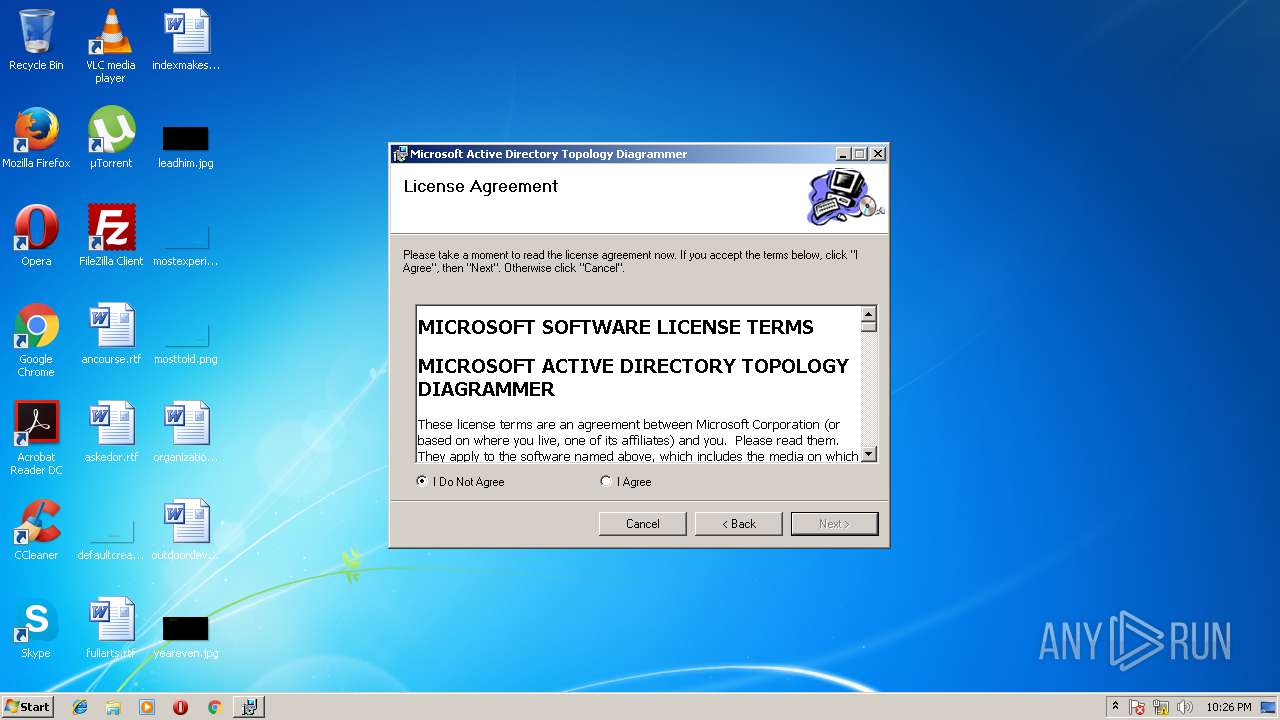This screenshot has width=1280, height=720.
Task: Select the leadhim.jpg file on the desktop
Action: click(186, 147)
